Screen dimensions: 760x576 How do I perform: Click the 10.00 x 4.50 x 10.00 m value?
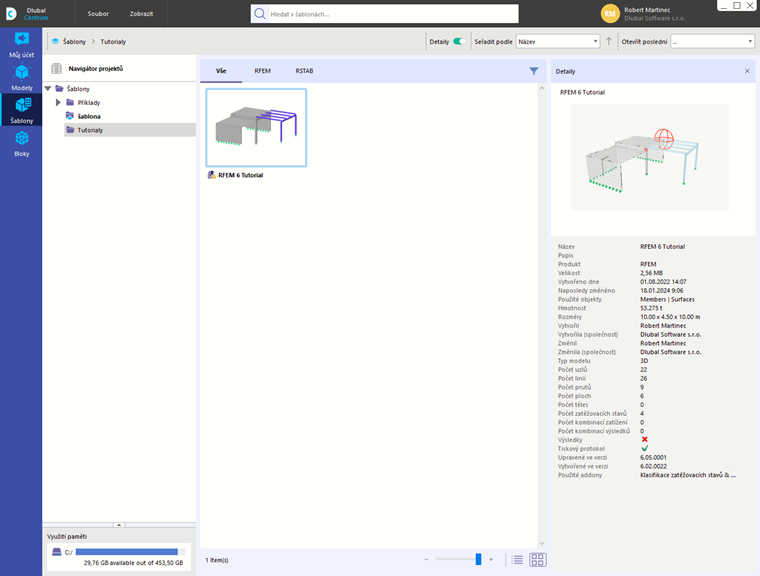(670, 317)
